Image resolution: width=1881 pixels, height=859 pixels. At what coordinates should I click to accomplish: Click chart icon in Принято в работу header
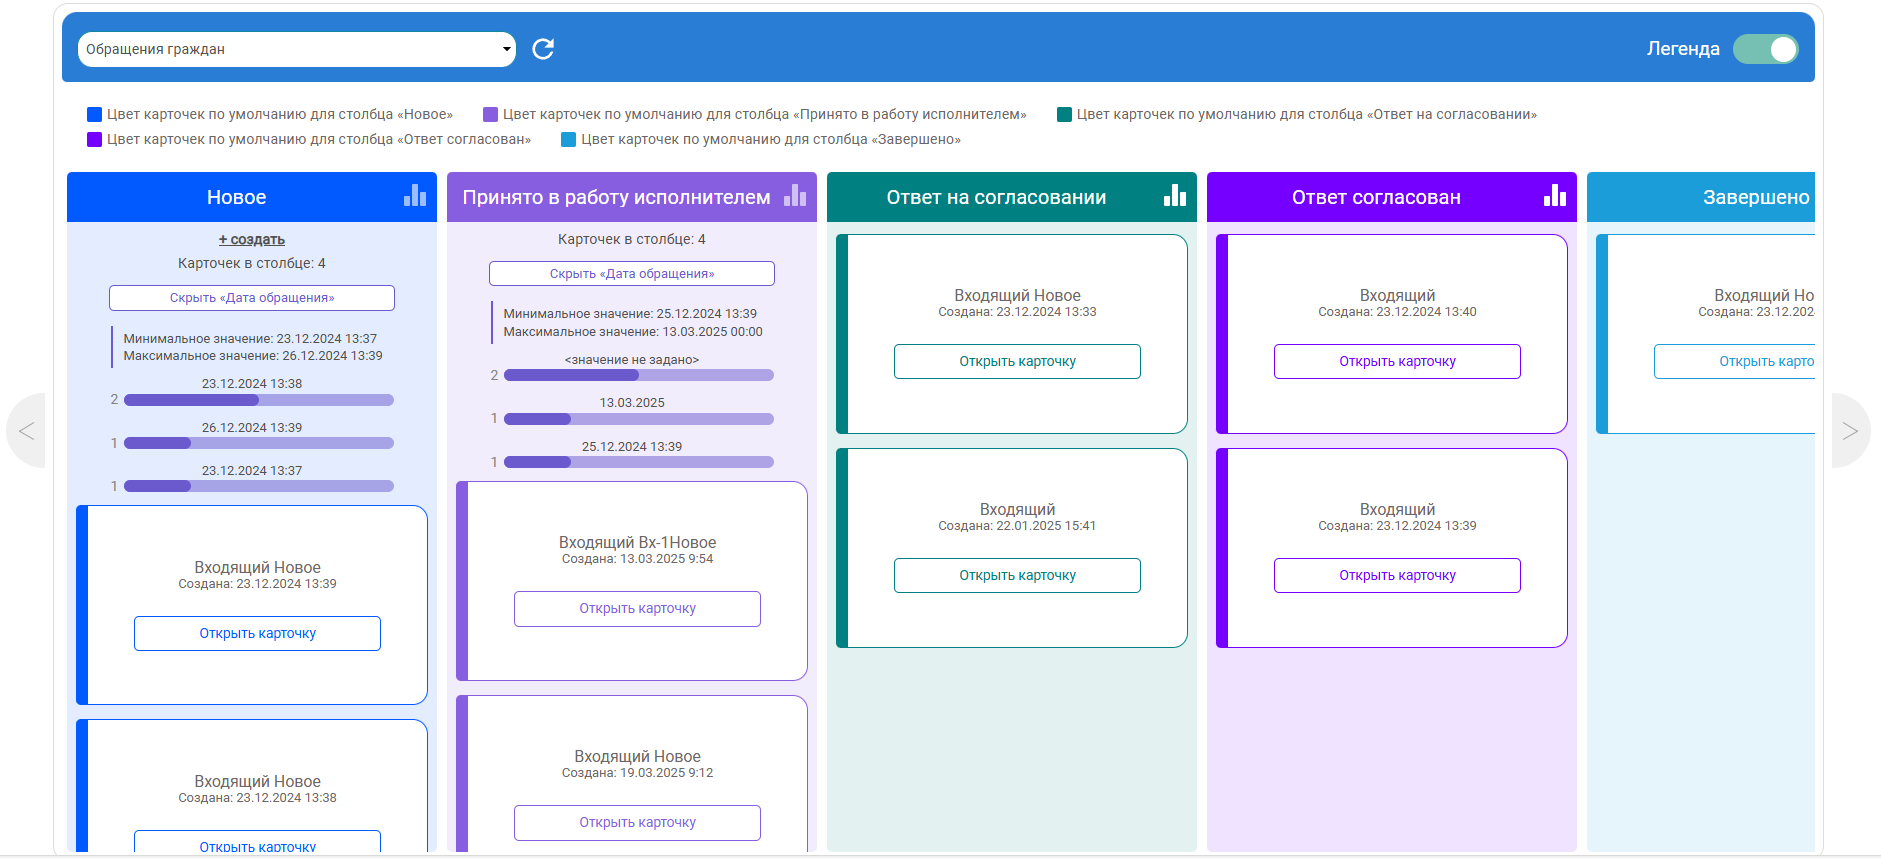[795, 195]
